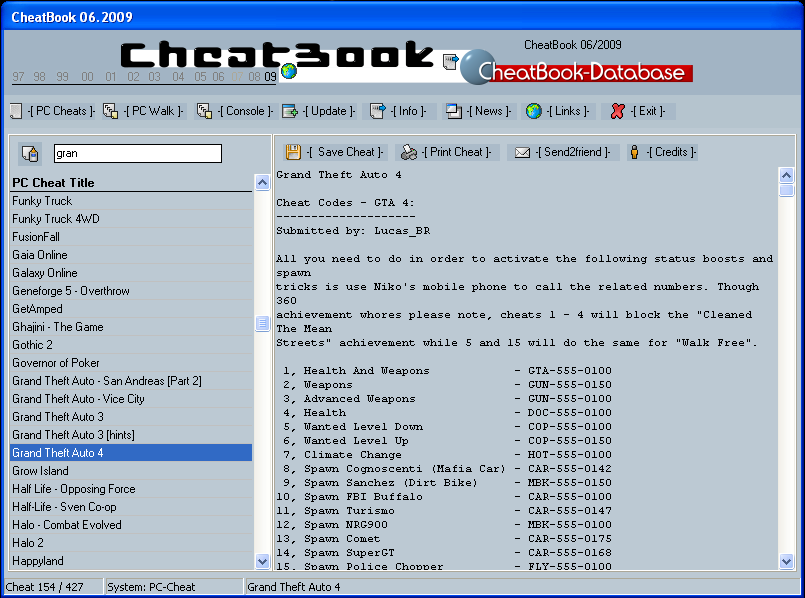805x598 pixels.
Task: Click the cheat list scroll down arrow
Action: [x=262, y=561]
